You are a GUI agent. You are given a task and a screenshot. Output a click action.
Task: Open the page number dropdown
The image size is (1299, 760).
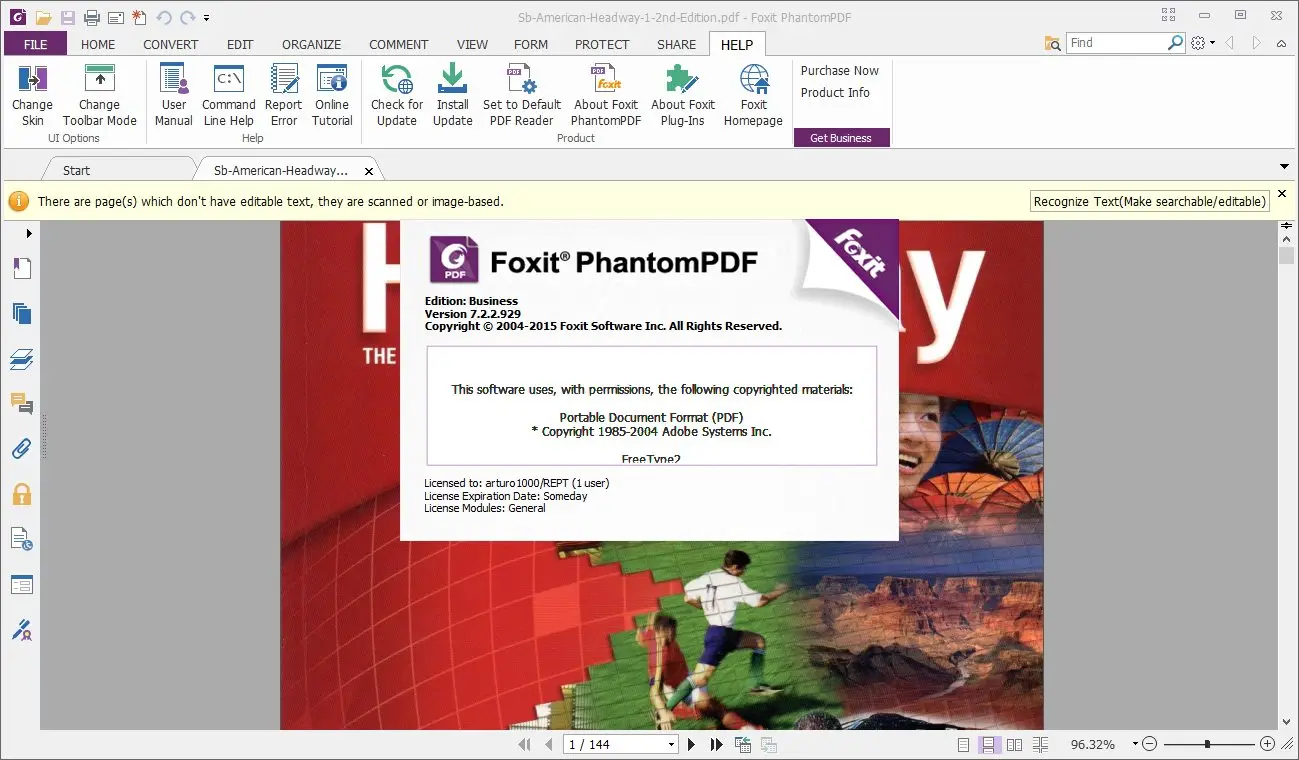pos(671,745)
